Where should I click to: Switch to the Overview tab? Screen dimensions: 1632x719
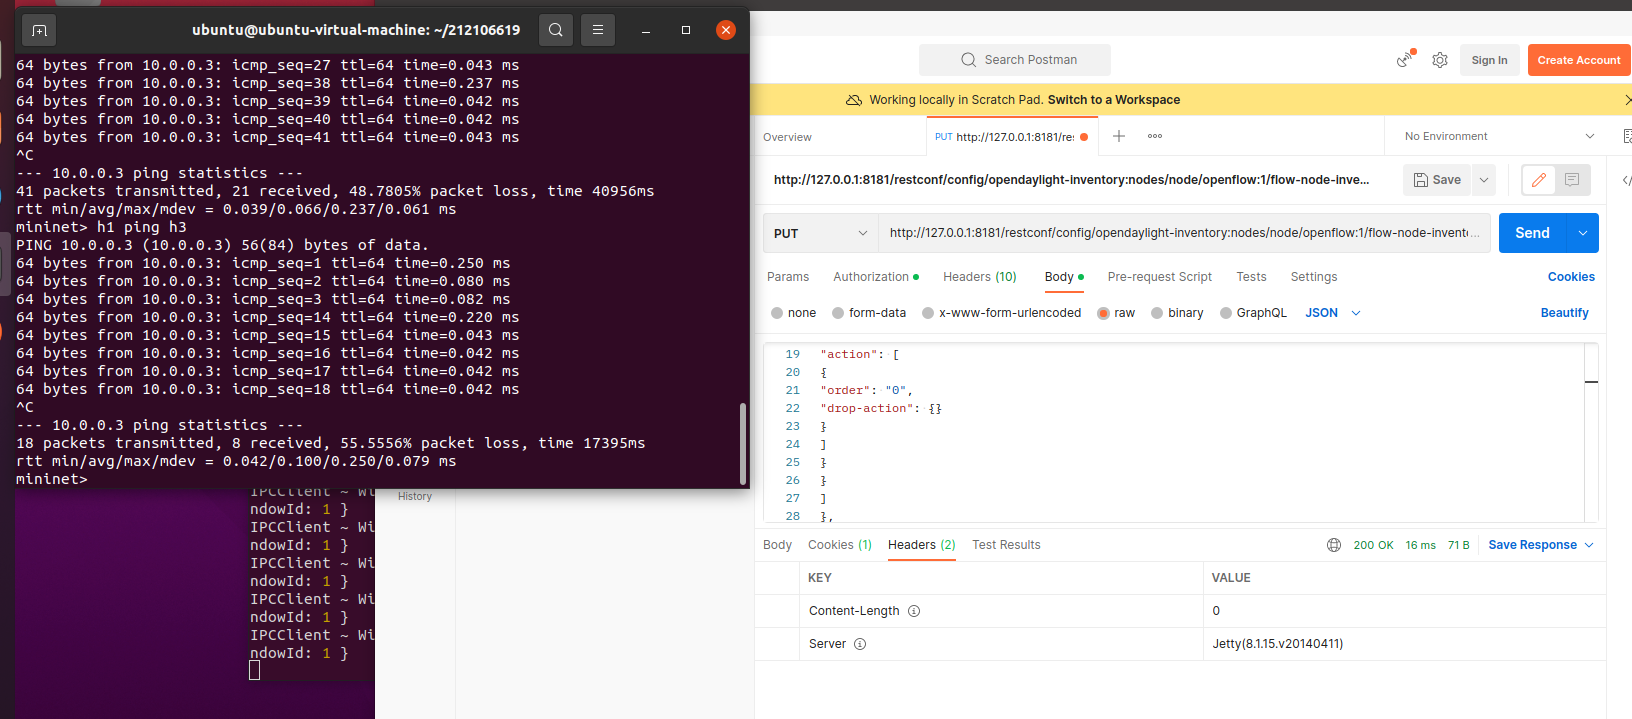[788, 137]
